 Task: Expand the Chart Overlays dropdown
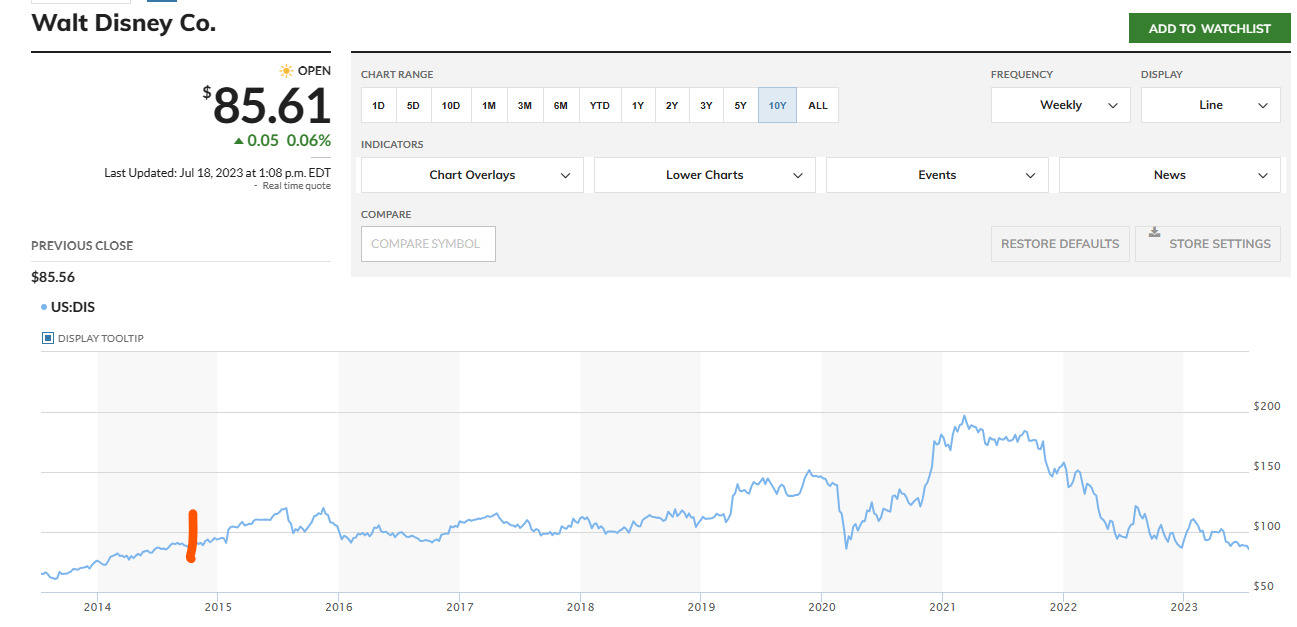click(472, 175)
